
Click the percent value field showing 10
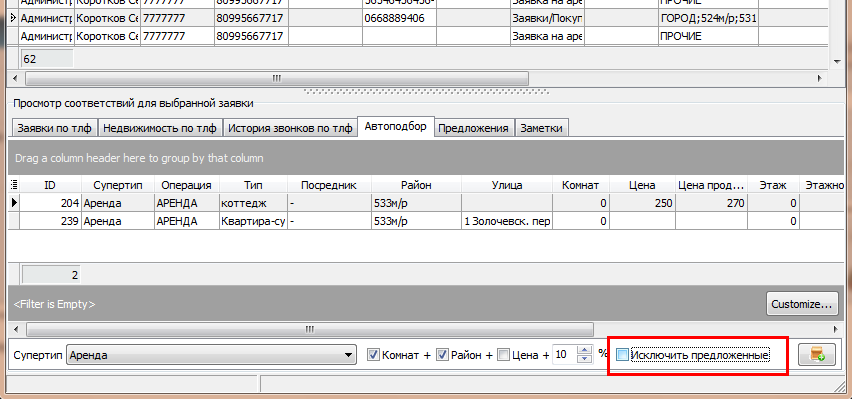pyautogui.click(x=565, y=355)
